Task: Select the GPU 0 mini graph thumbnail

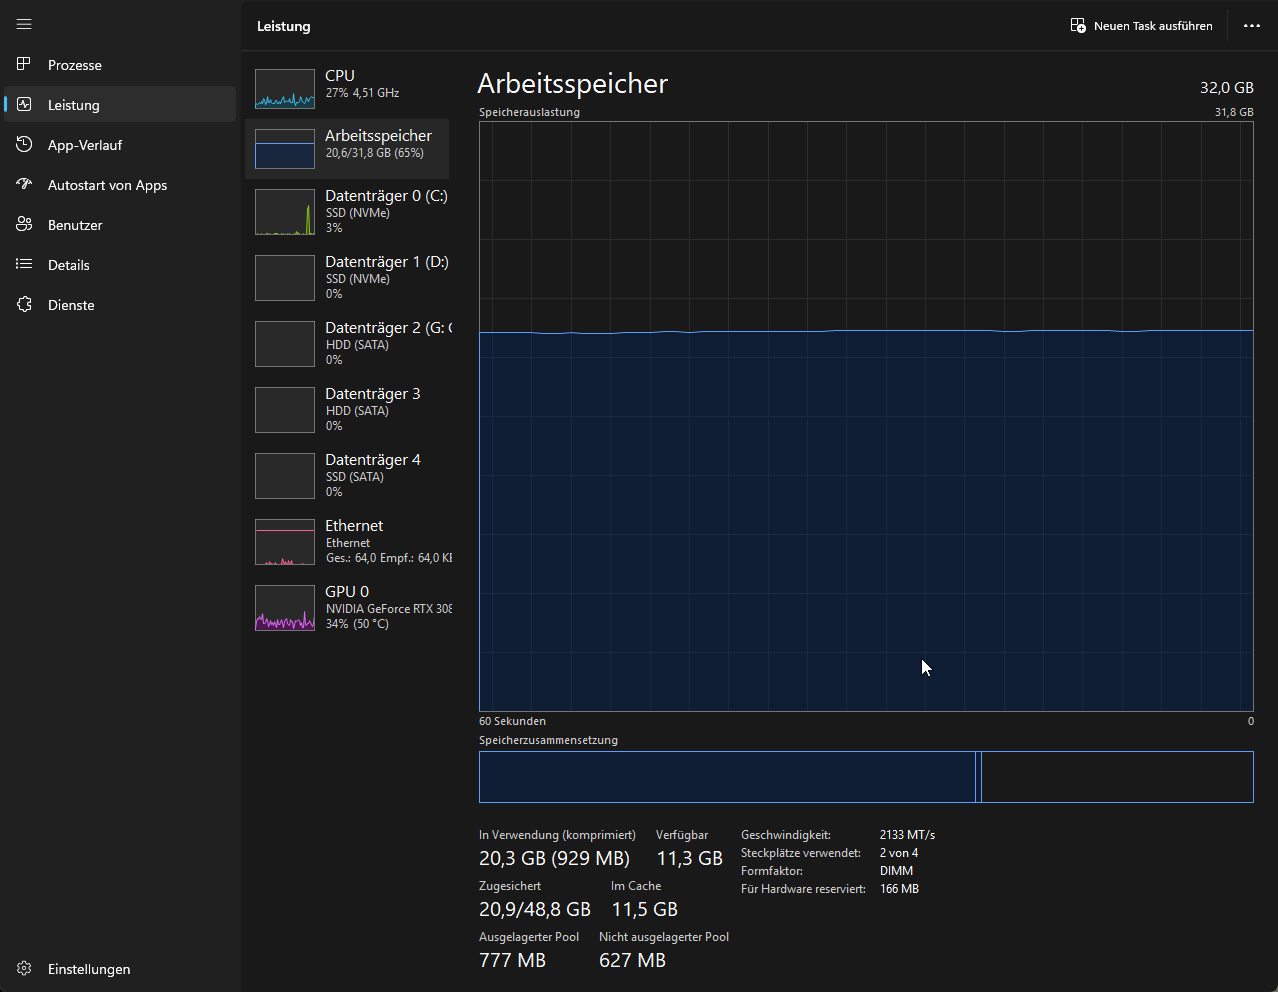Action: coord(285,608)
